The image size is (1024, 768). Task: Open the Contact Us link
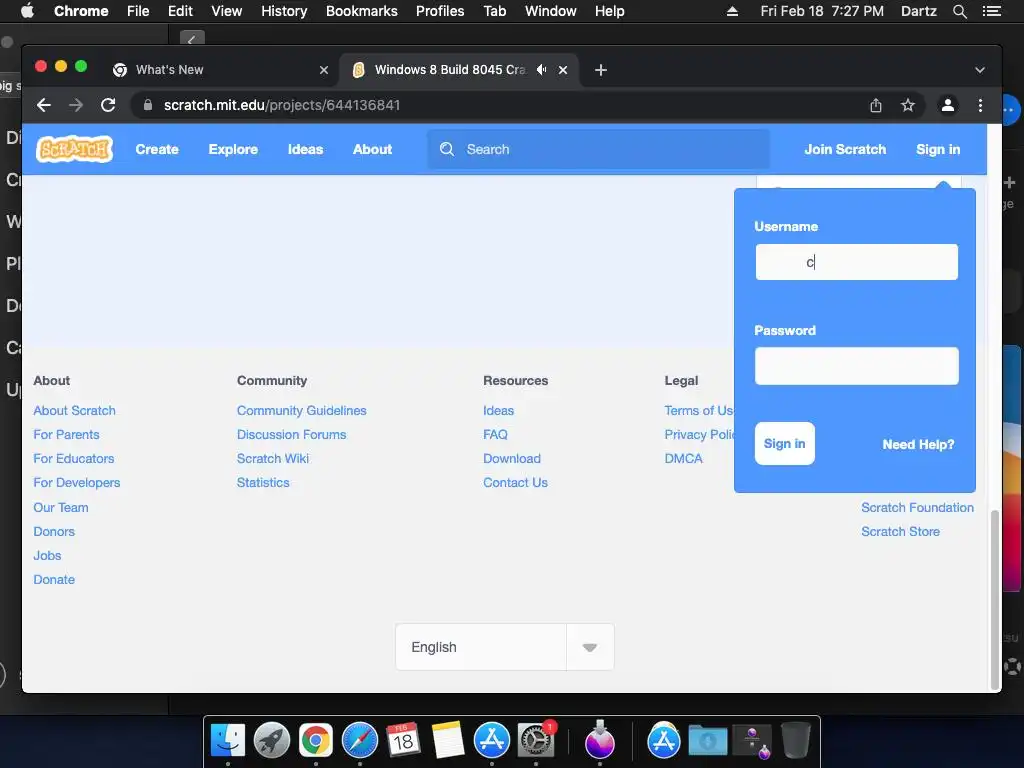point(515,483)
